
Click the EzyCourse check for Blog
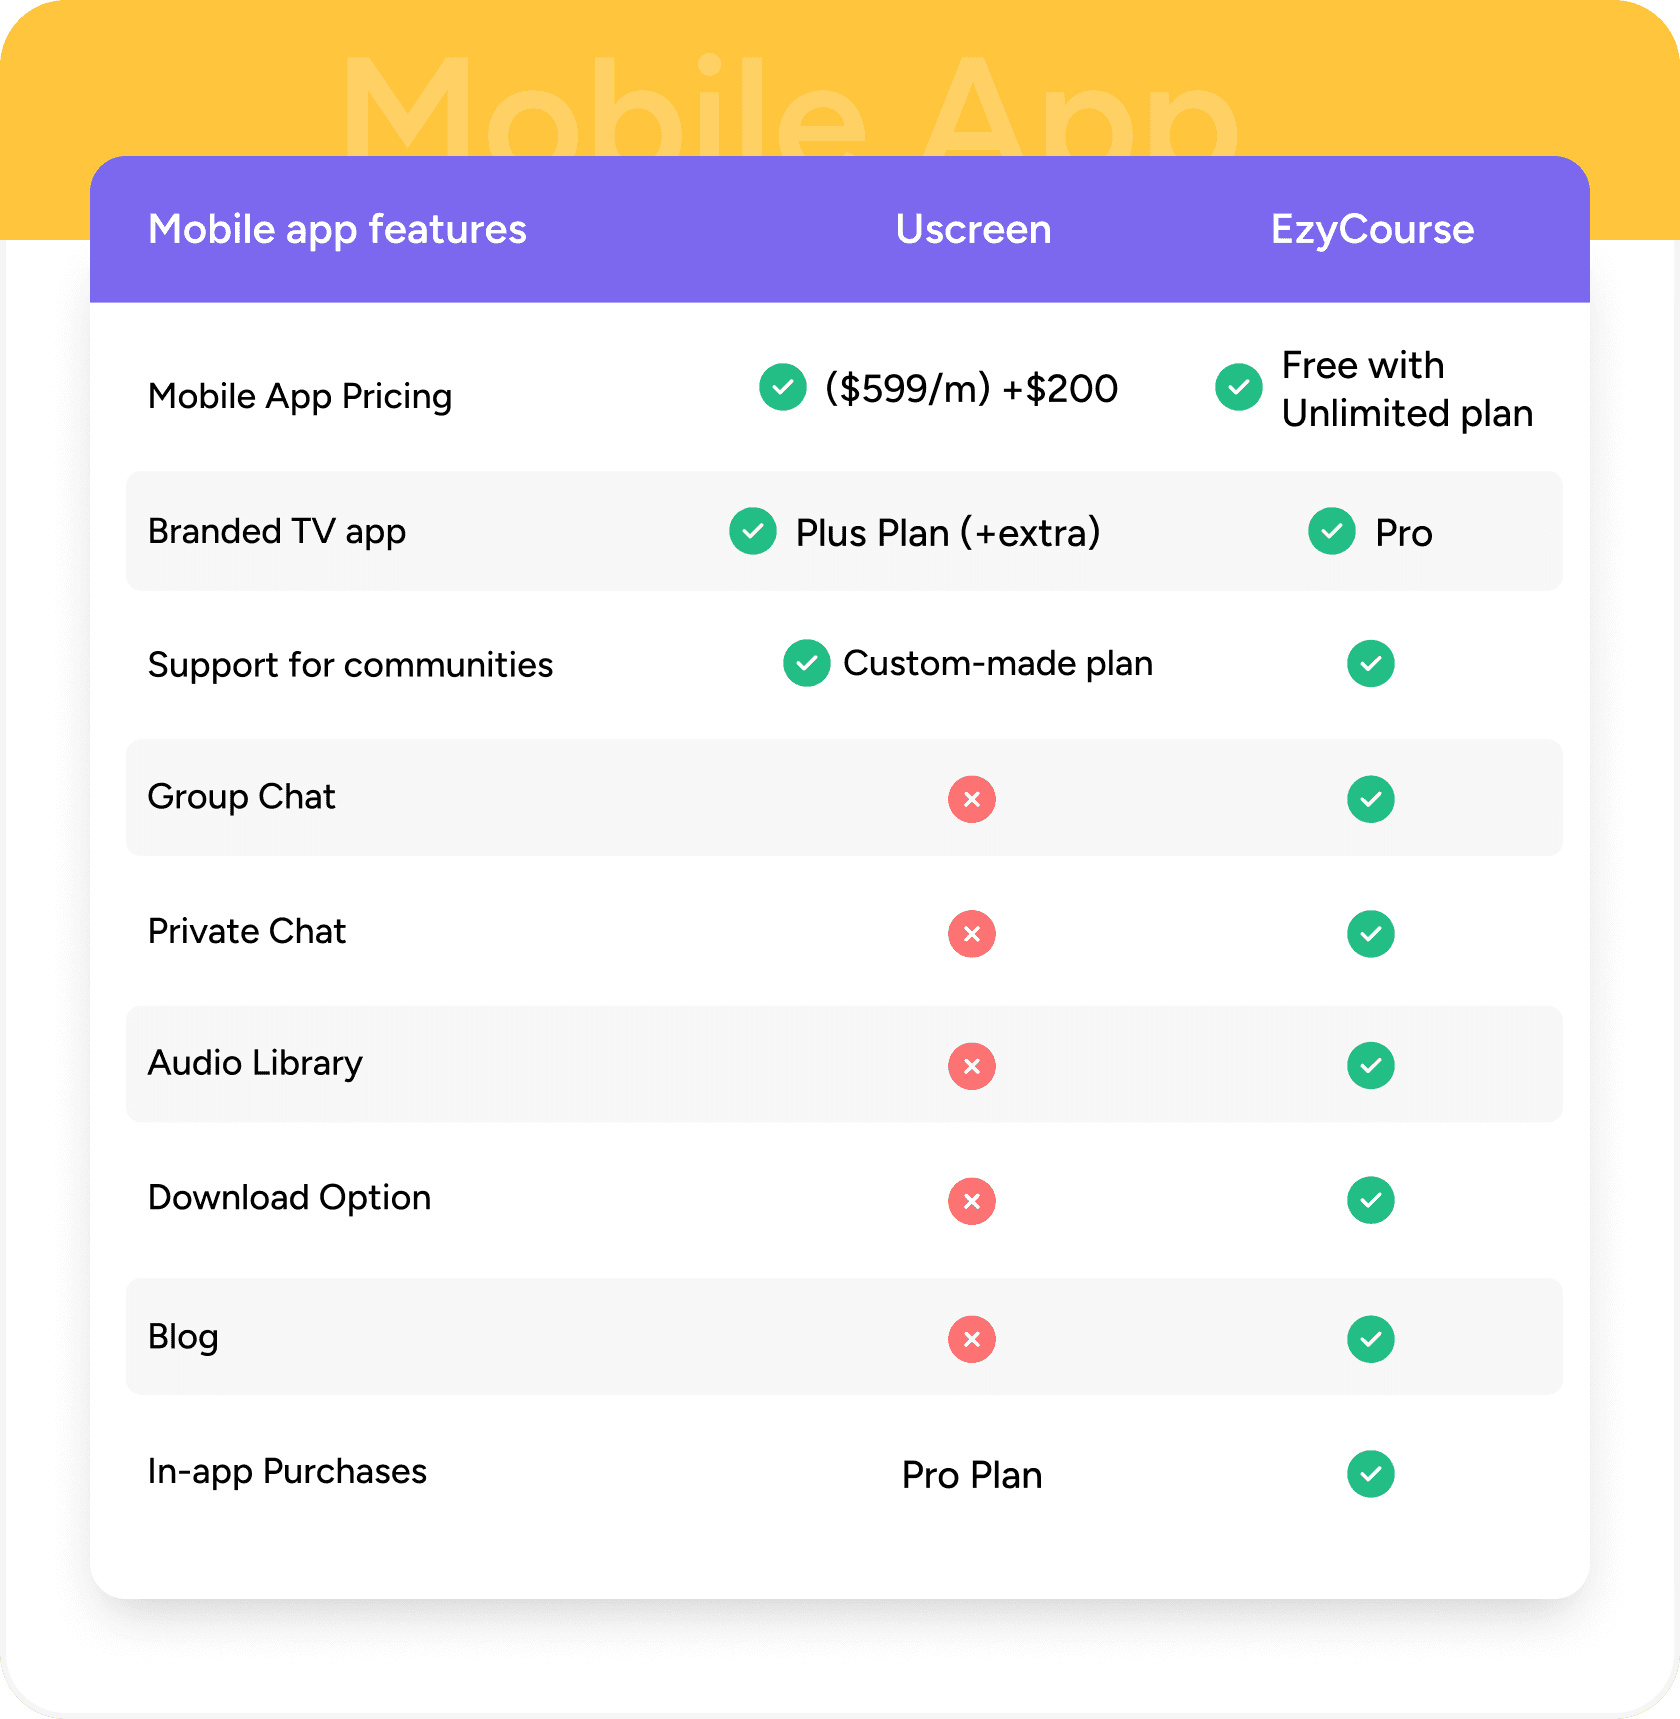click(x=1371, y=1339)
